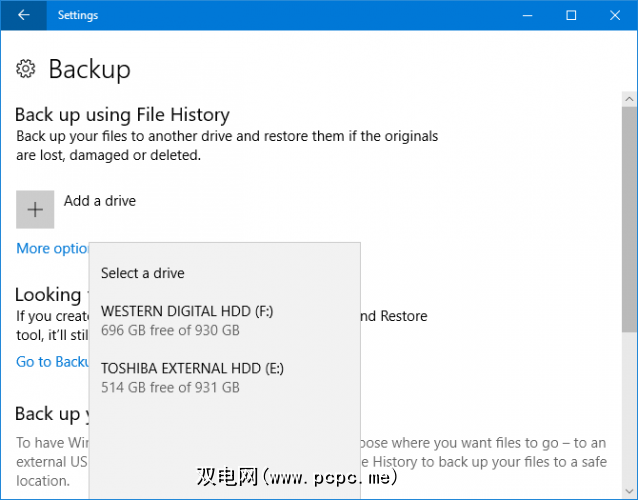This screenshot has width=638, height=500.
Task: Click the plus icon to add a drive
Action: (x=35, y=209)
